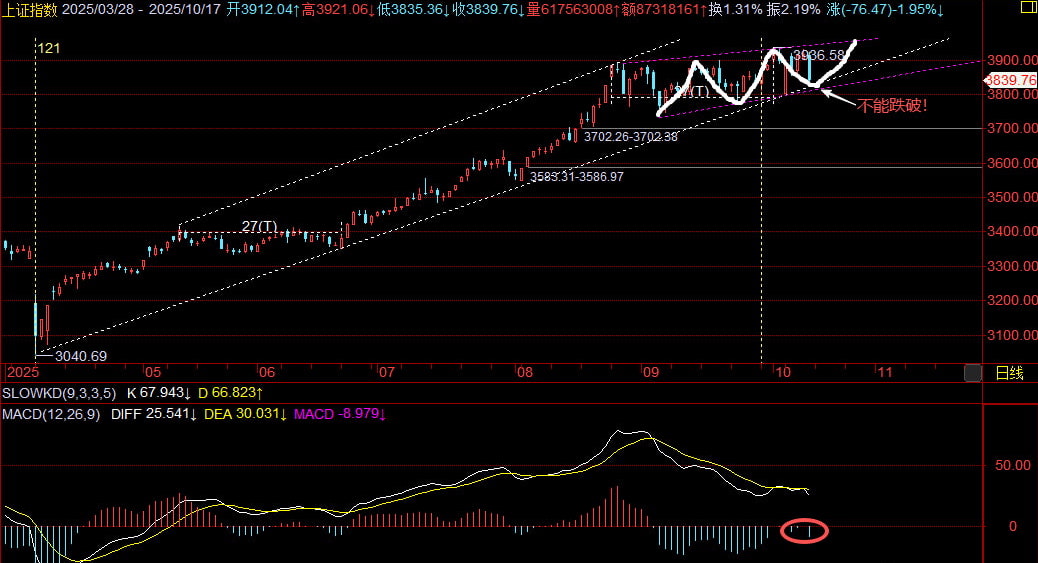Click the 3583.31-3586.97 gap label
The width and height of the screenshot is (1038, 563).
(577, 176)
